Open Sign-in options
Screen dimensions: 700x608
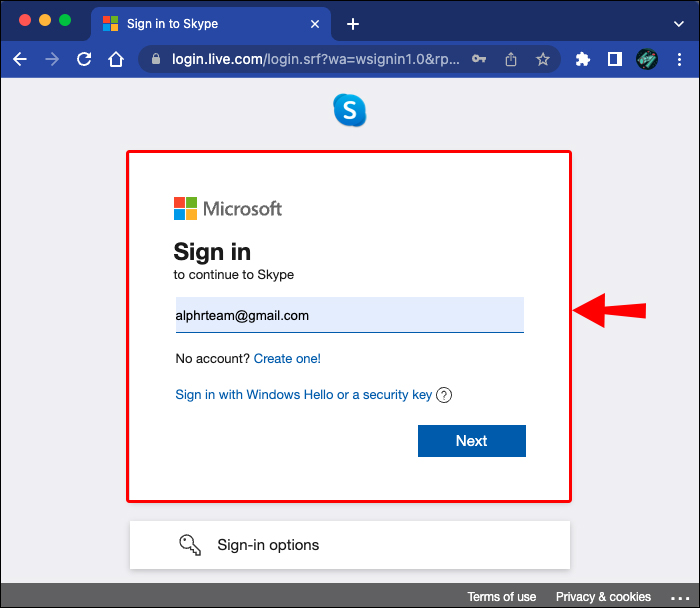click(350, 545)
